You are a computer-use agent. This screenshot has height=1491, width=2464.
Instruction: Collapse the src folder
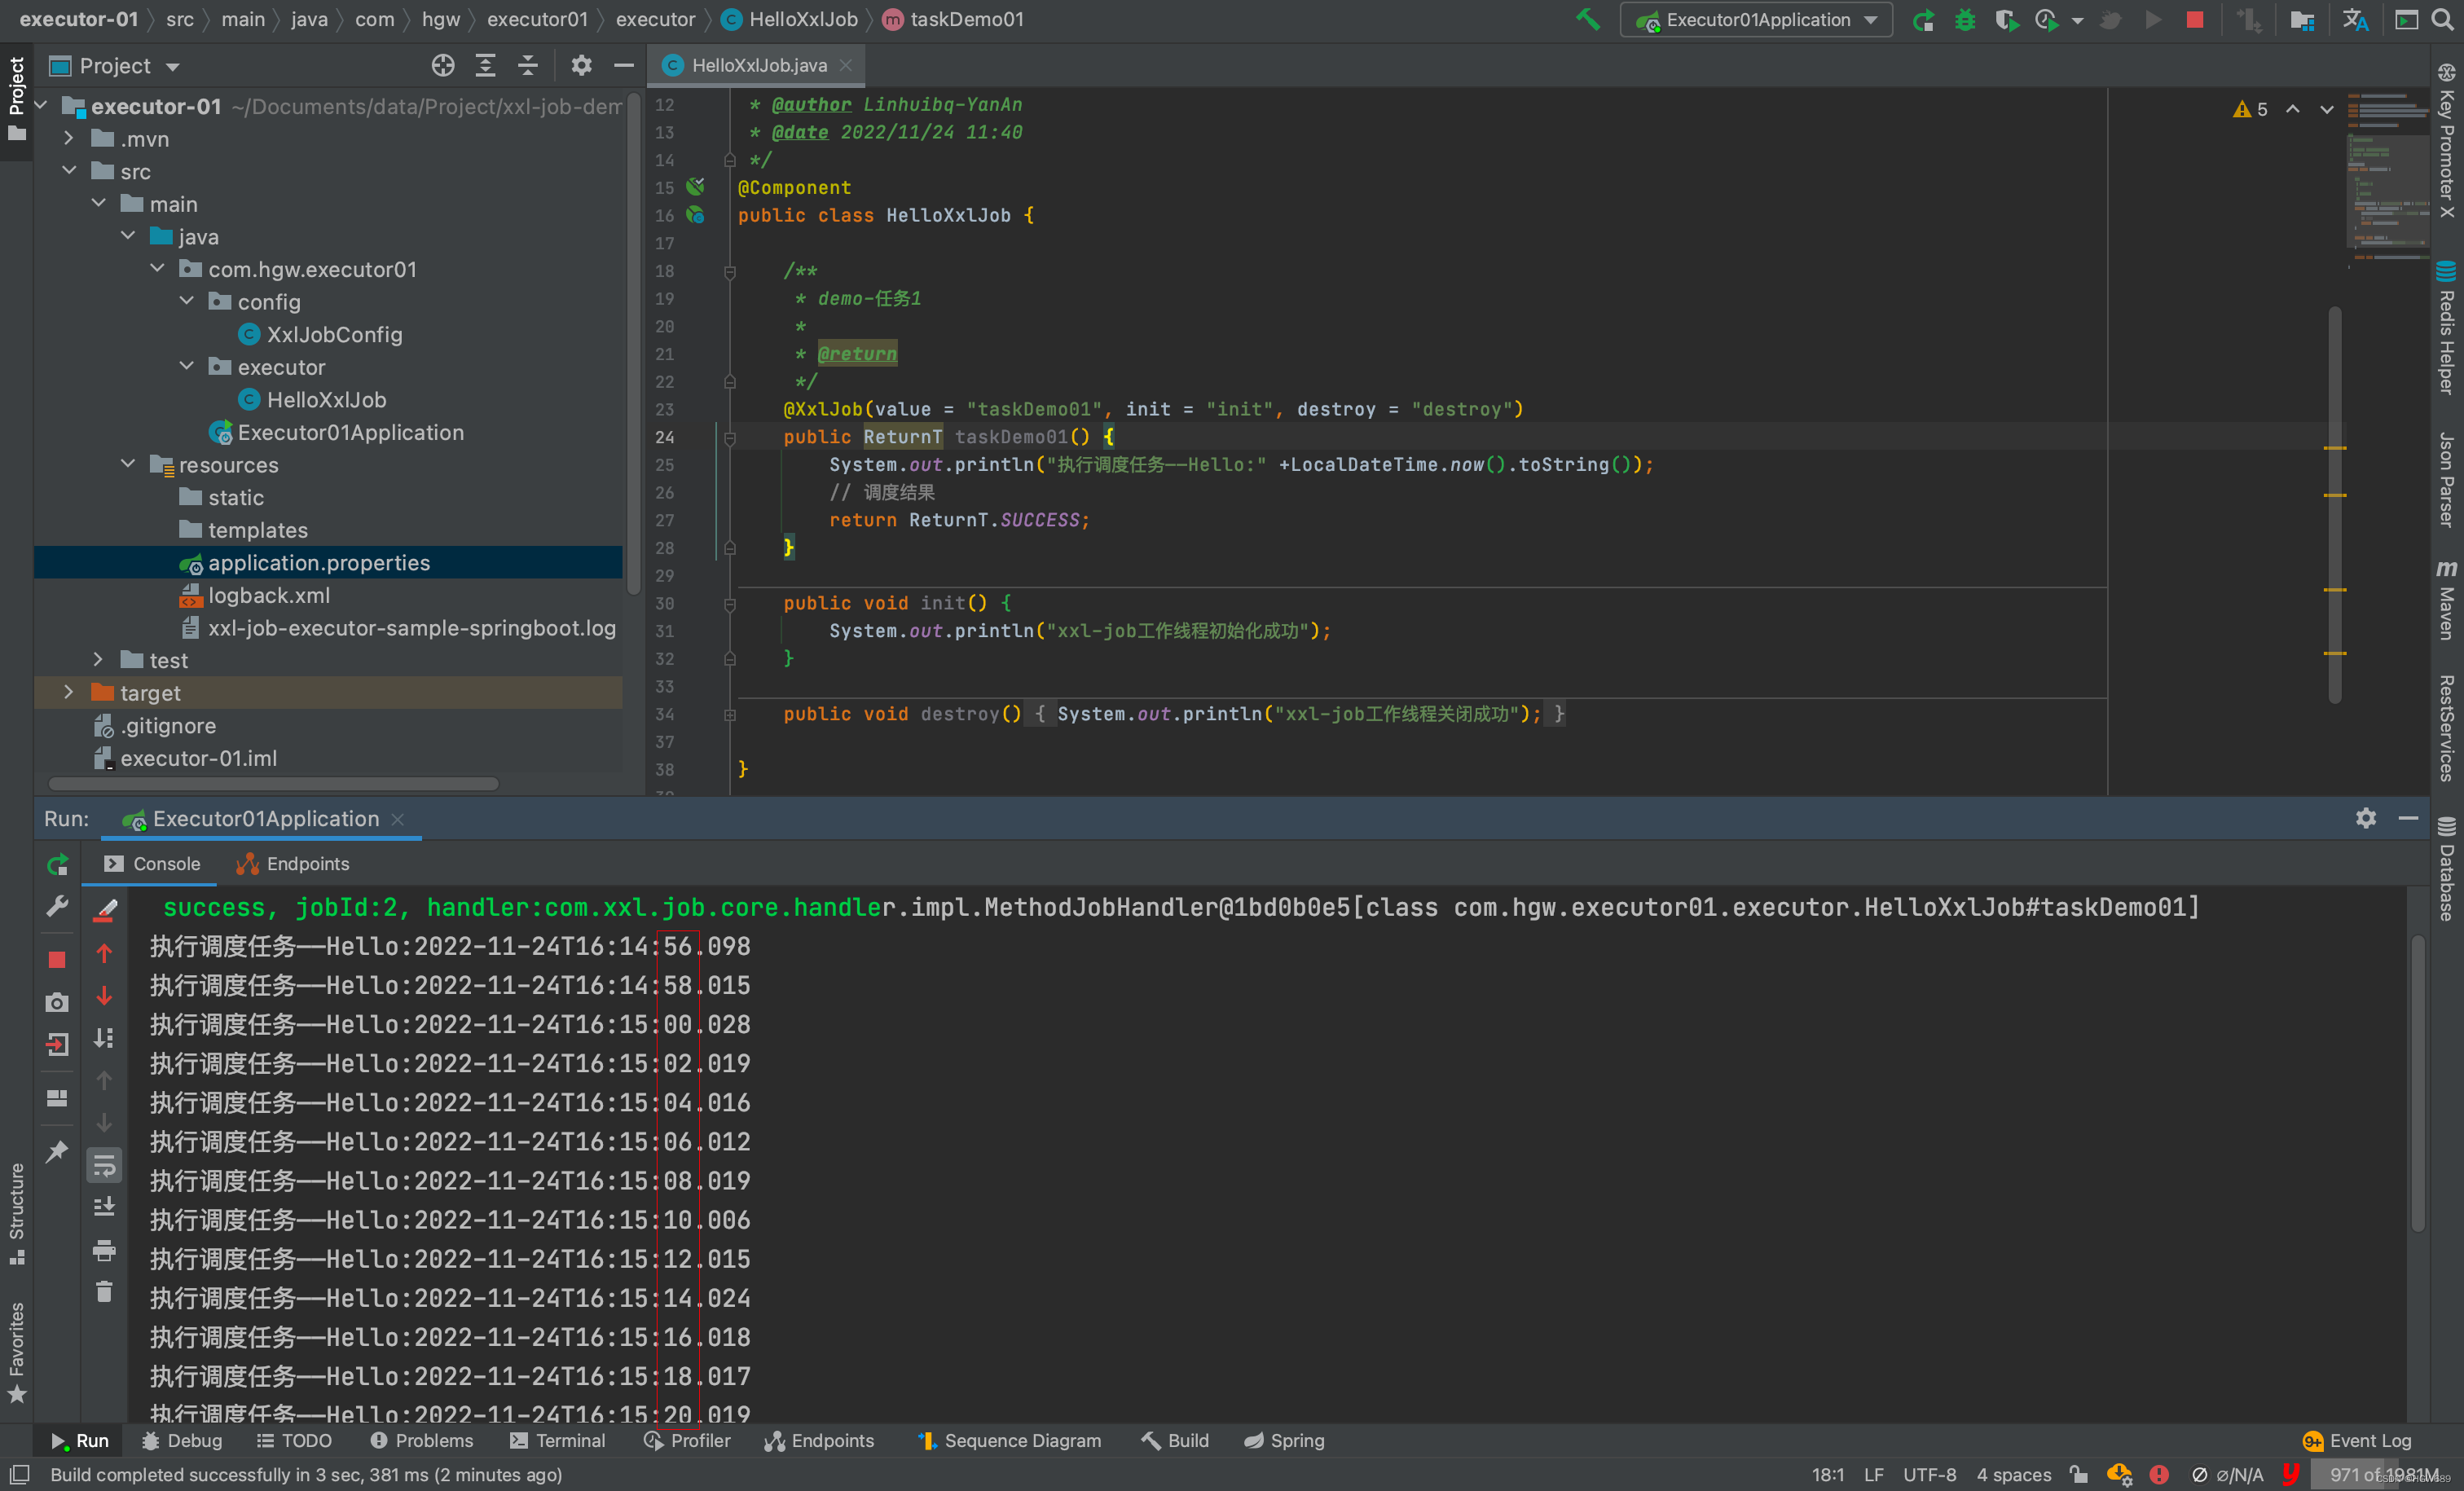click(x=69, y=171)
